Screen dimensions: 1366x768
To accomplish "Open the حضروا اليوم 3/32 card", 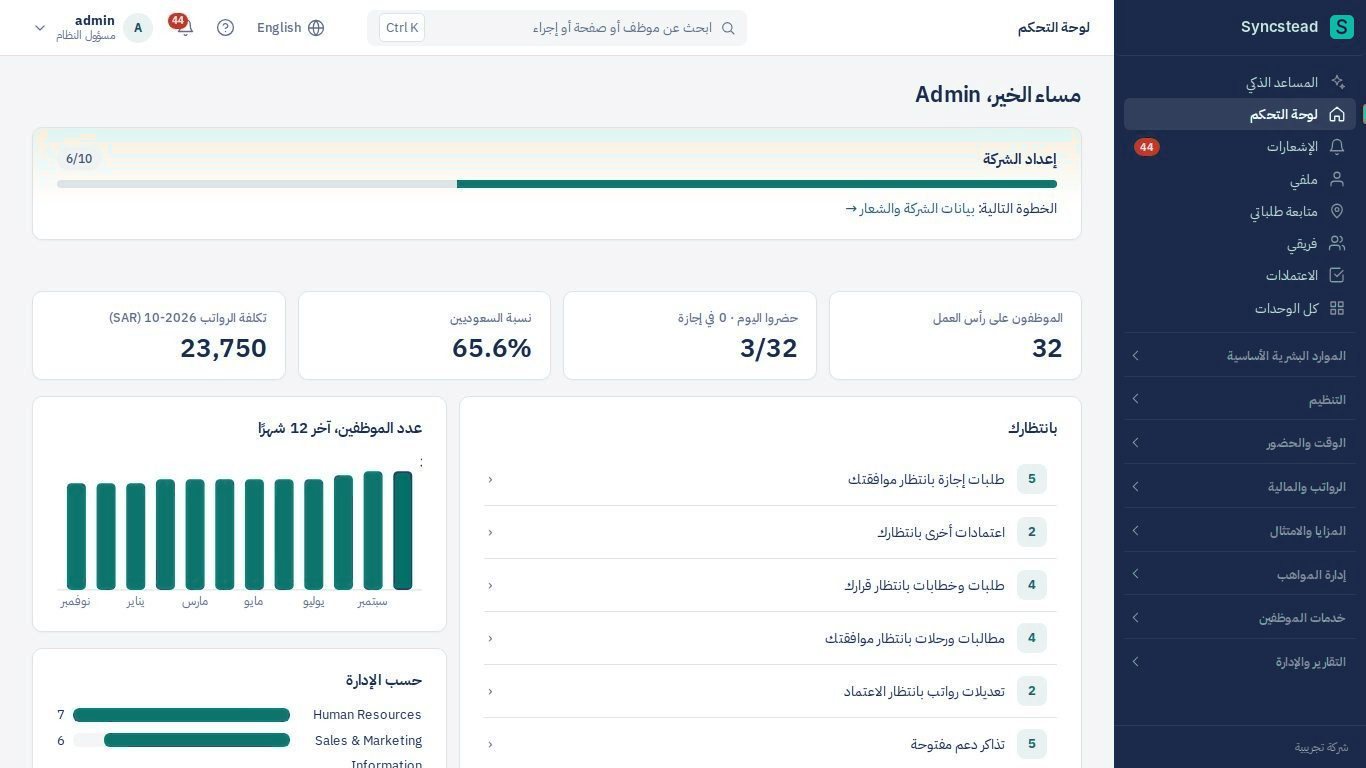I will point(690,336).
